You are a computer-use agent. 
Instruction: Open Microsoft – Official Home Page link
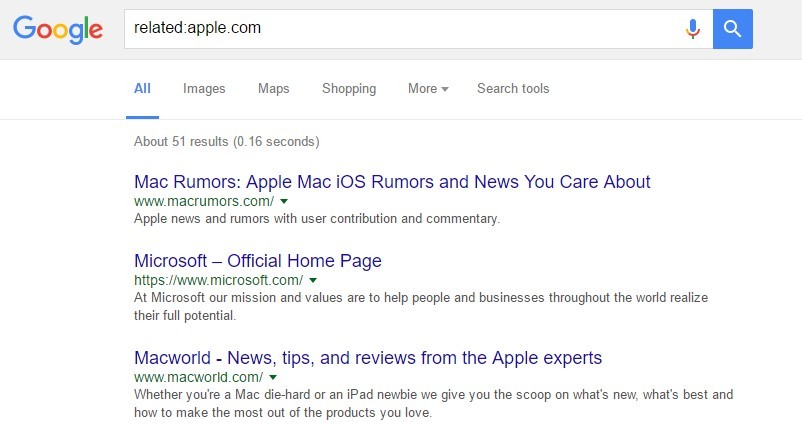[x=258, y=261]
